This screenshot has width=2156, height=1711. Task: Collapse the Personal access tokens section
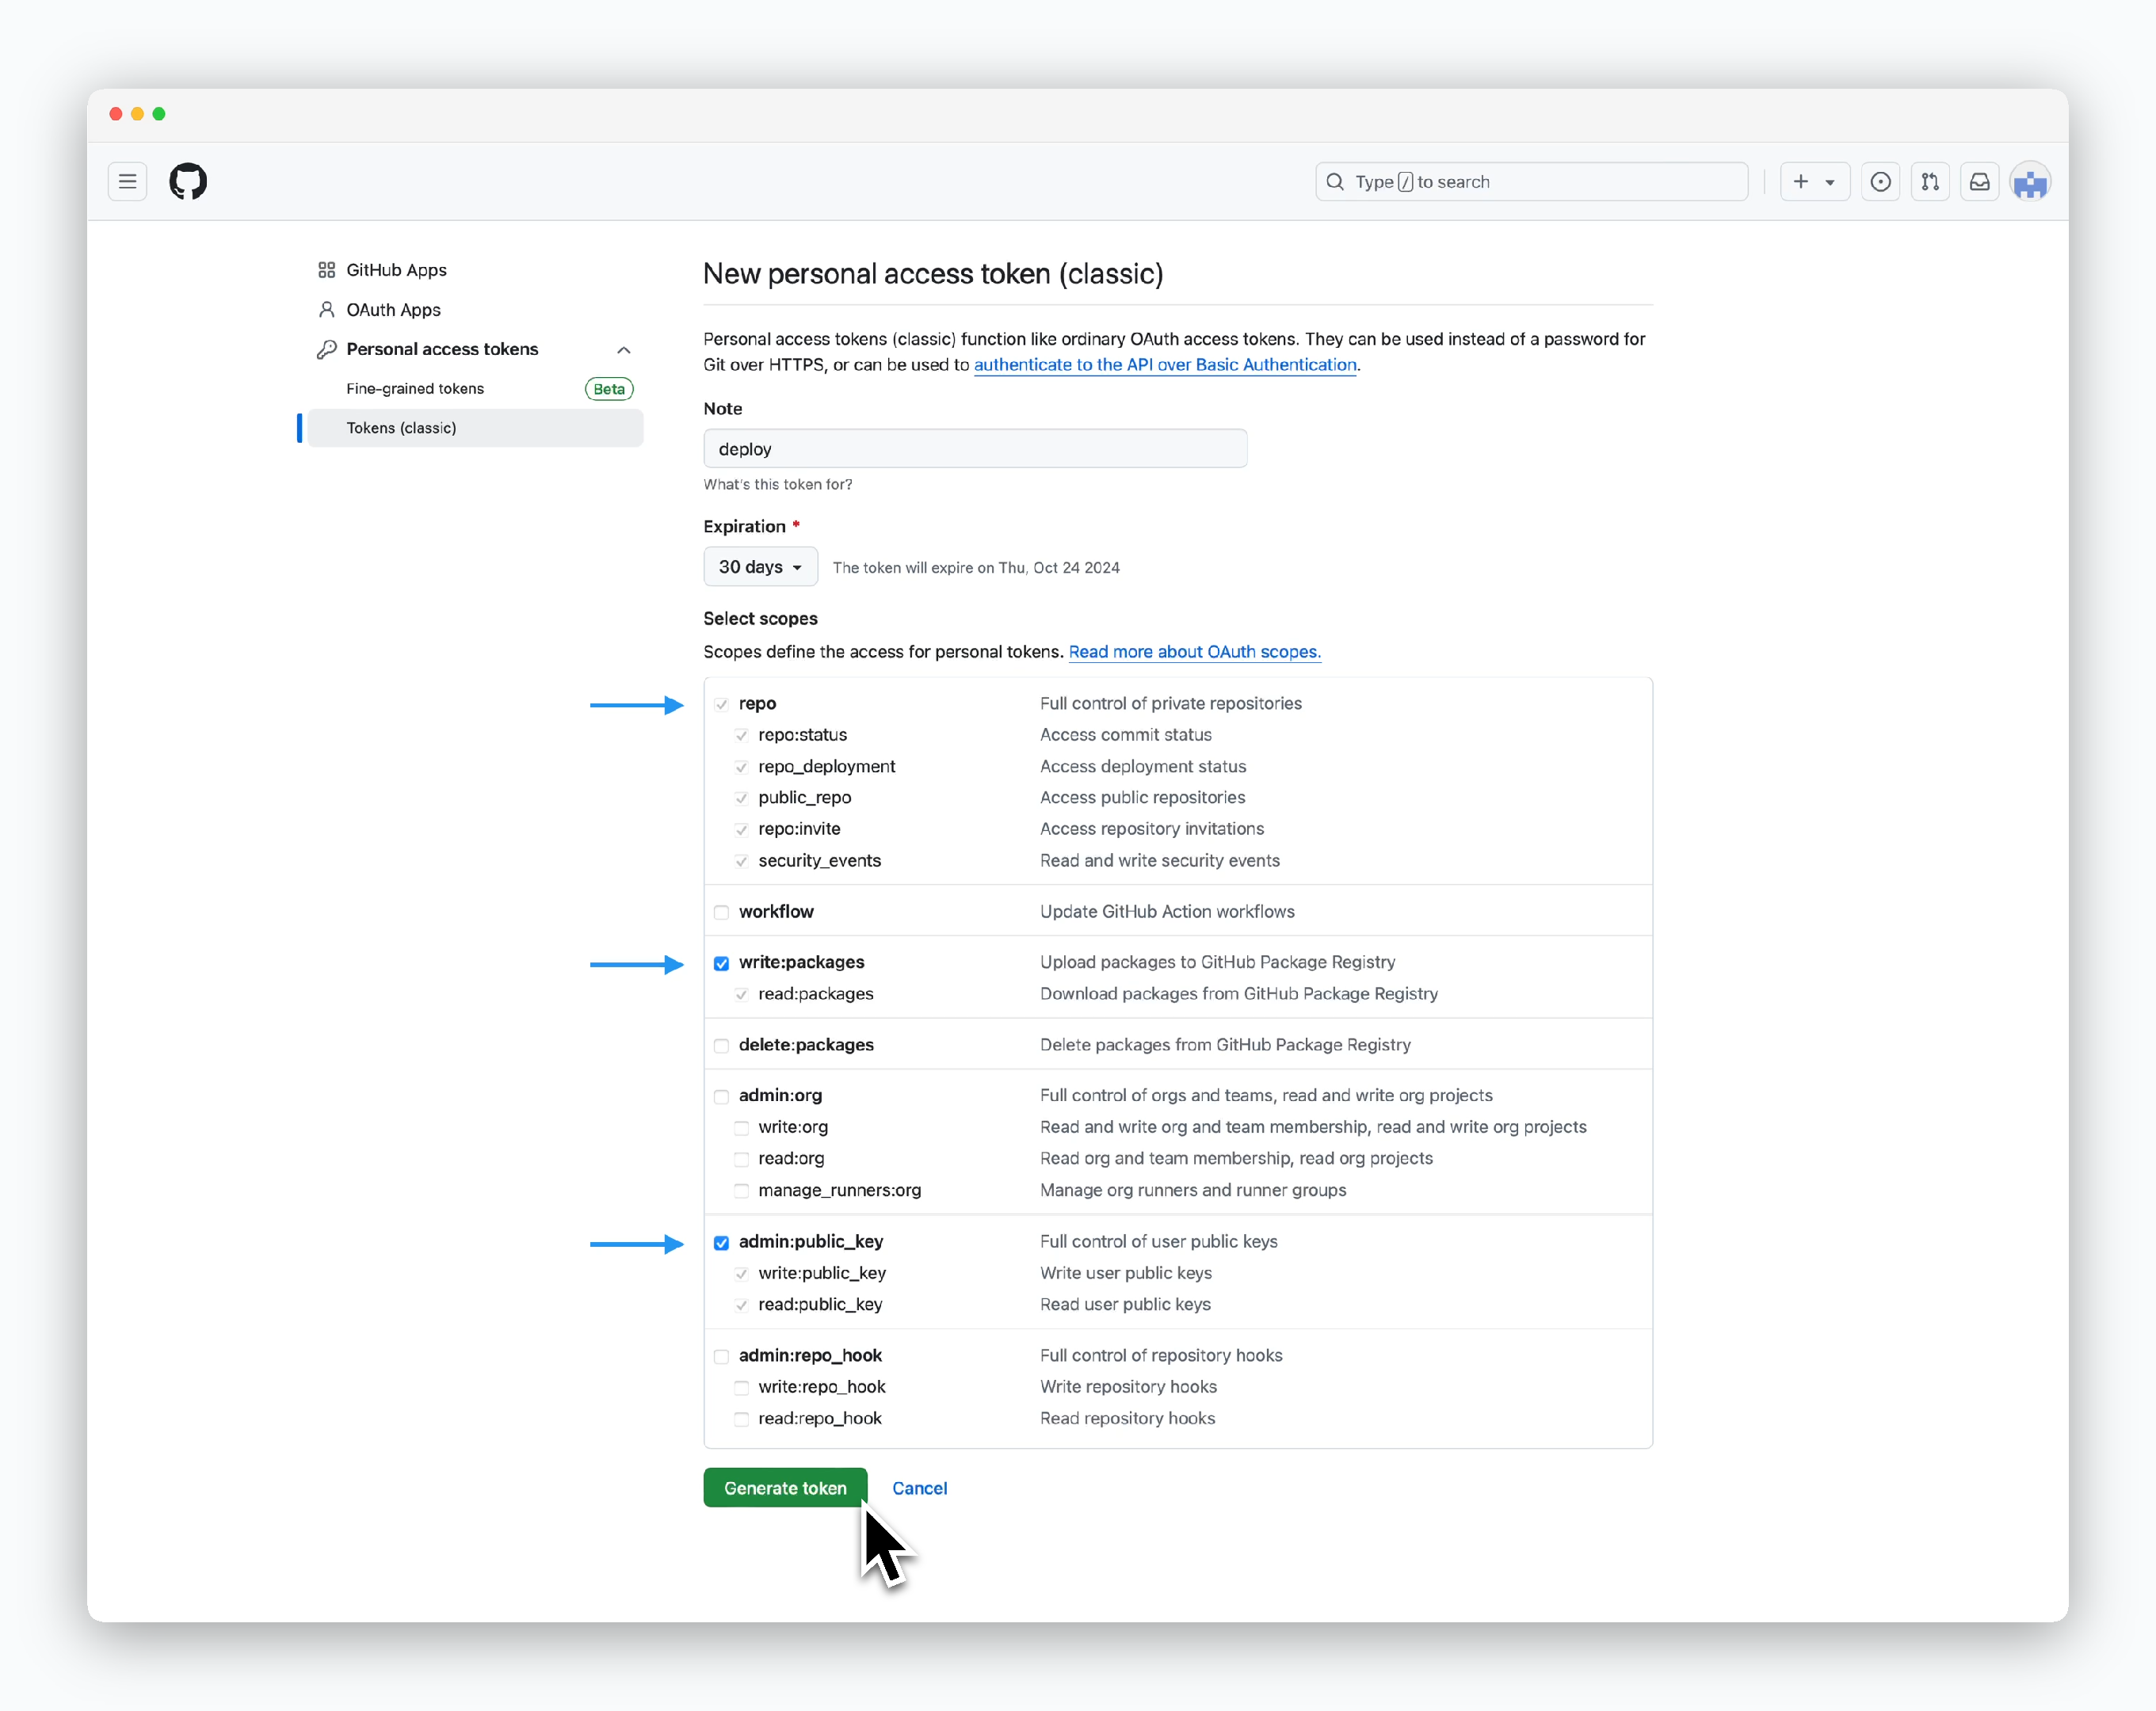[x=623, y=350]
